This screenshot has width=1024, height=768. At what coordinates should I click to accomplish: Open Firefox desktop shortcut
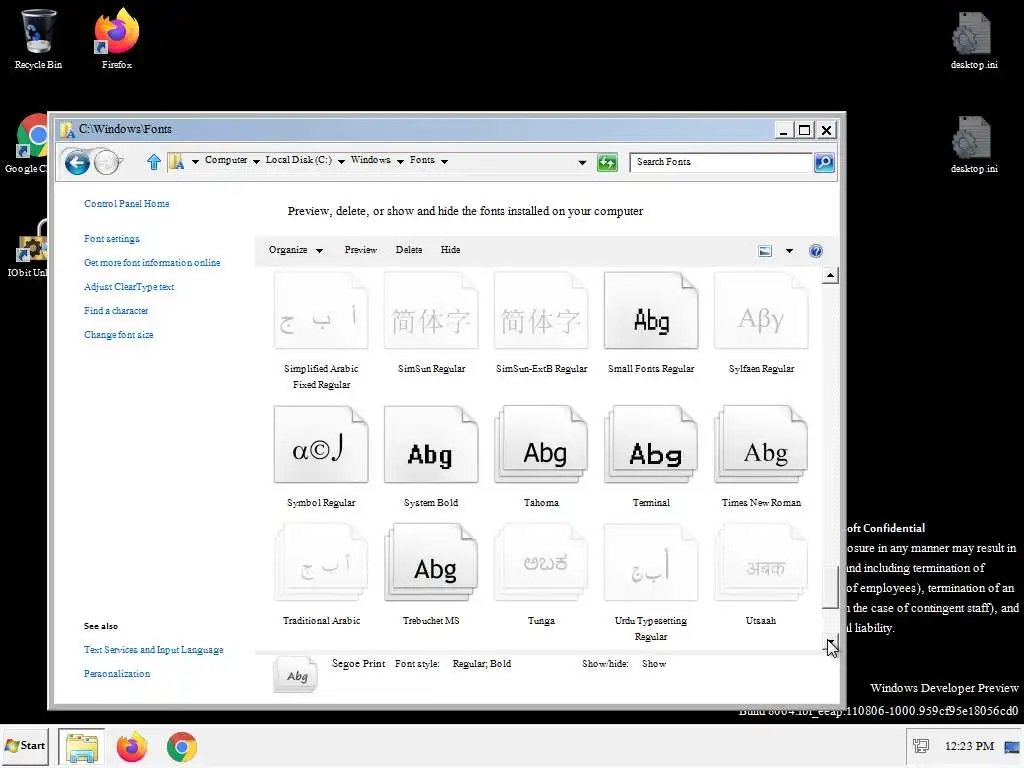click(117, 39)
